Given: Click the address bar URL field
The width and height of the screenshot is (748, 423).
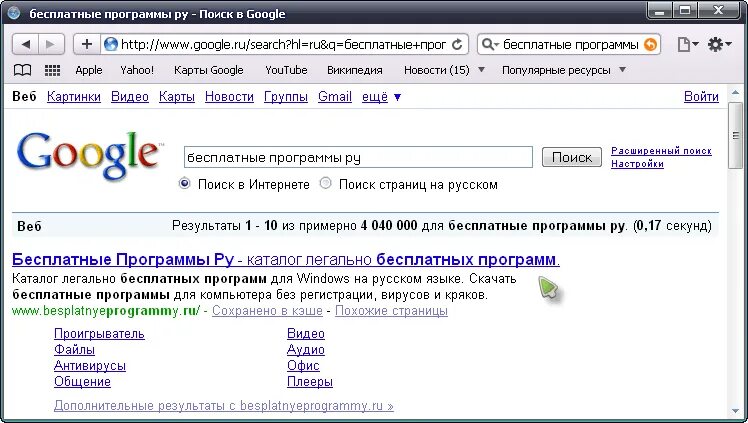Looking at the screenshot, I should (283, 44).
